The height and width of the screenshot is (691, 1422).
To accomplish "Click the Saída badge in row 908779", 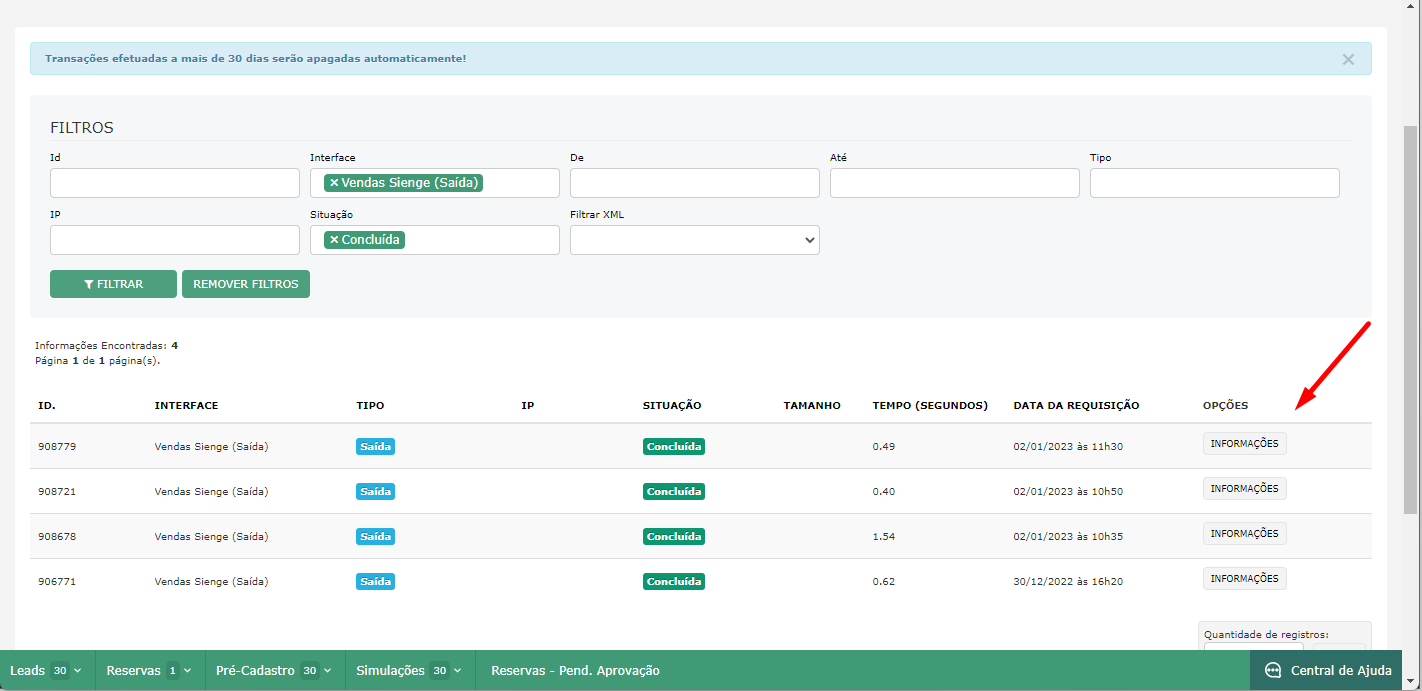I will pos(375,447).
